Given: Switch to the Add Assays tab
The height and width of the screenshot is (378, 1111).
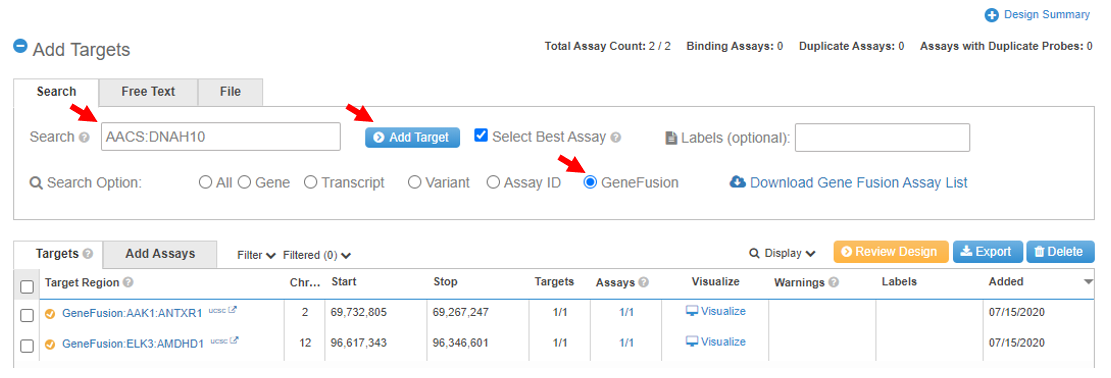Looking at the screenshot, I should (160, 254).
